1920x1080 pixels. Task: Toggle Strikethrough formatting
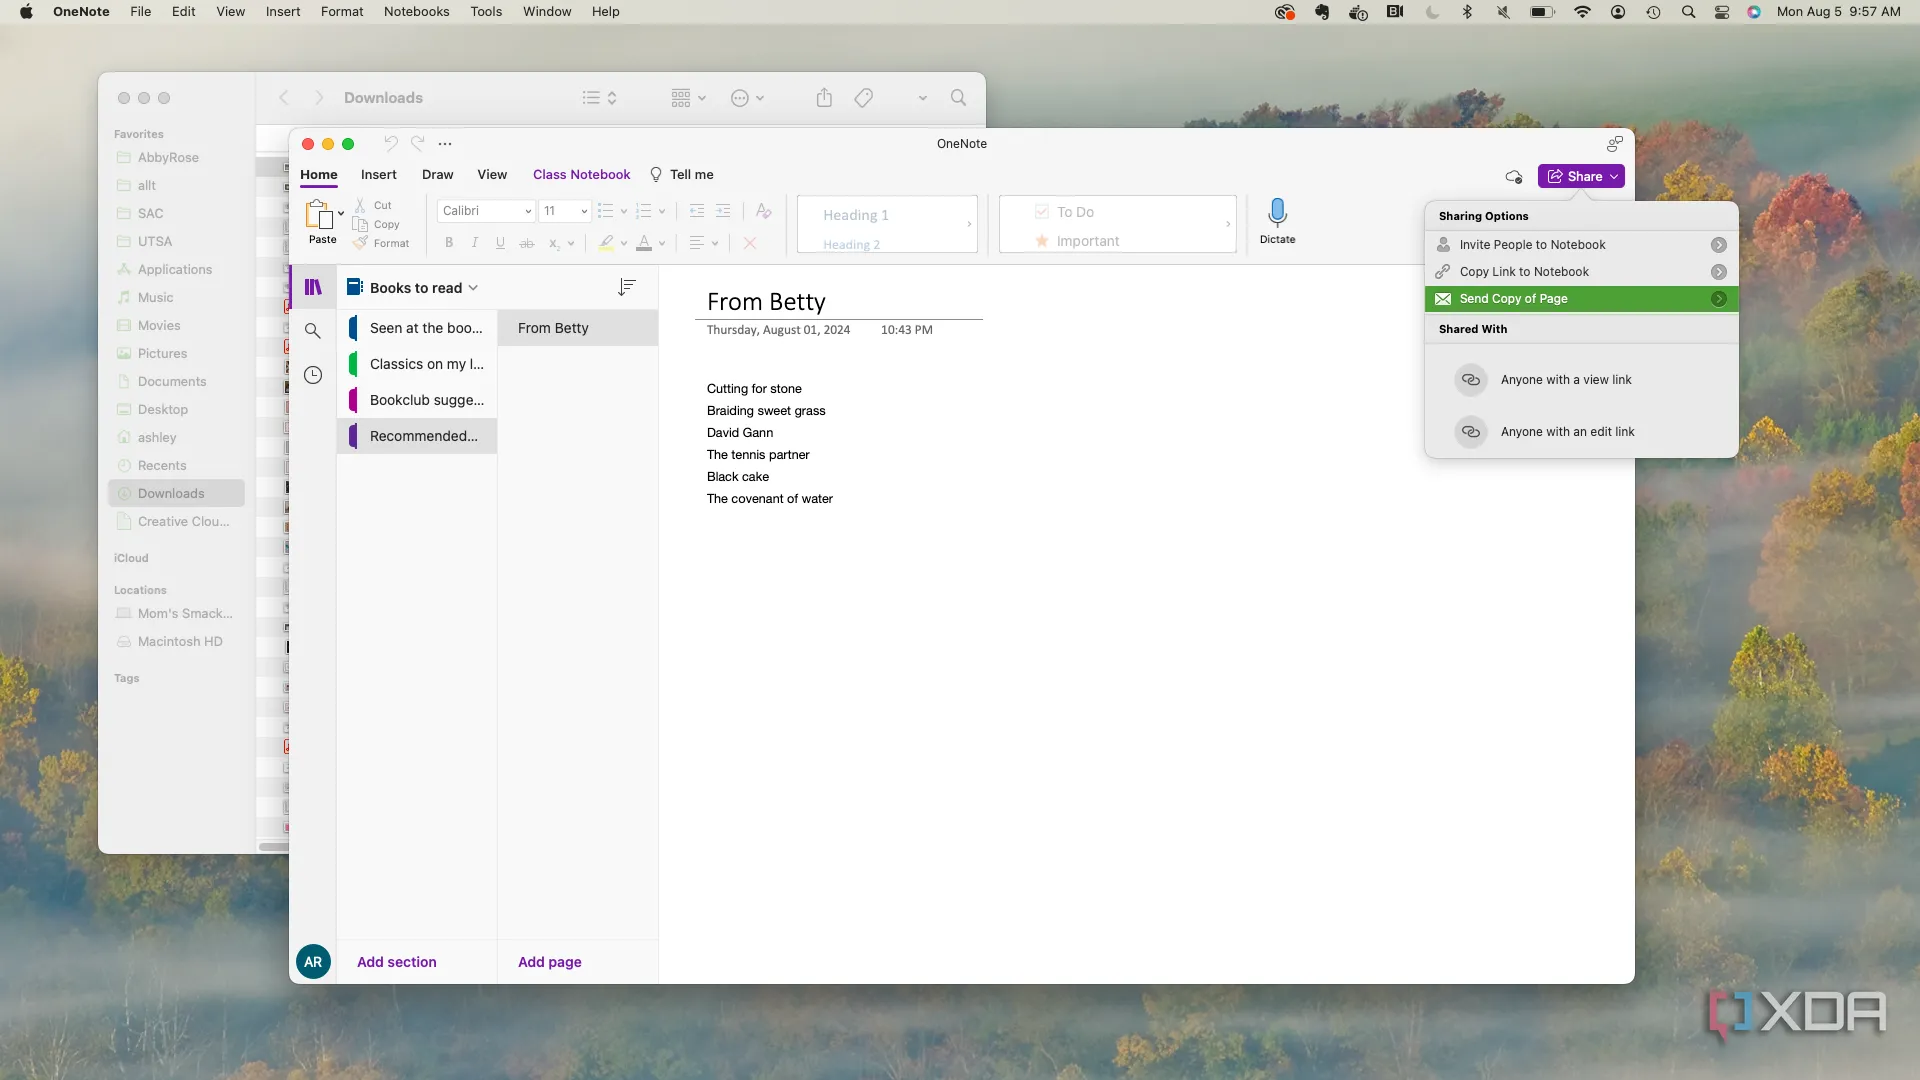tap(527, 243)
